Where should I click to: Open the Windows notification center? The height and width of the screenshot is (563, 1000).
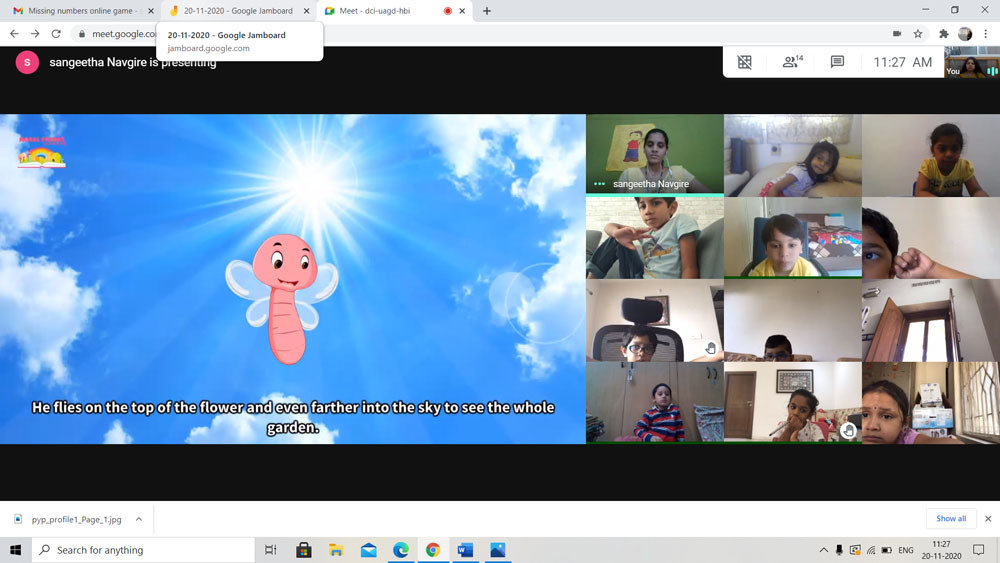click(979, 550)
